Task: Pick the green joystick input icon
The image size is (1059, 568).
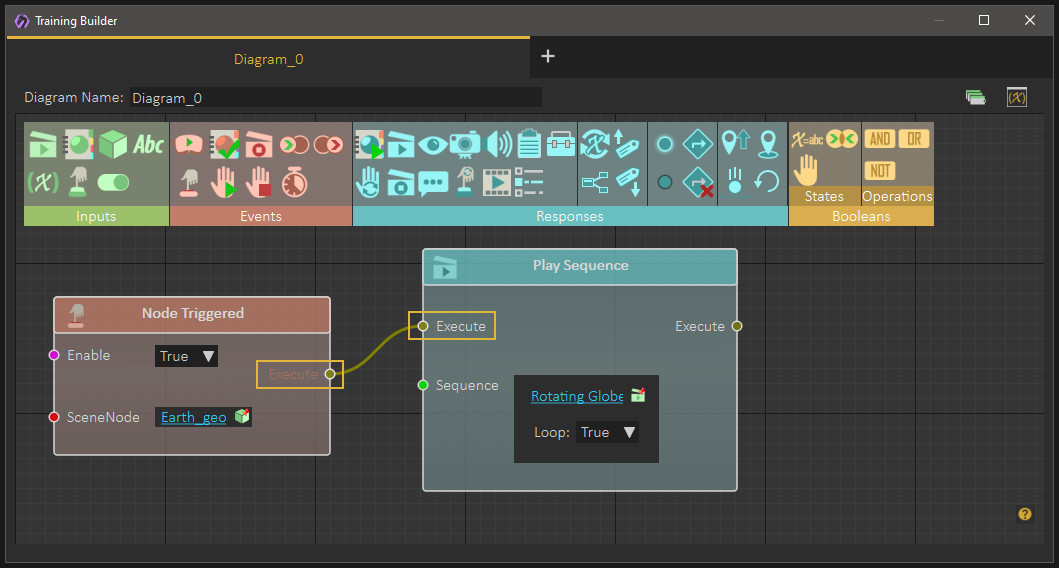Action: click(x=78, y=182)
